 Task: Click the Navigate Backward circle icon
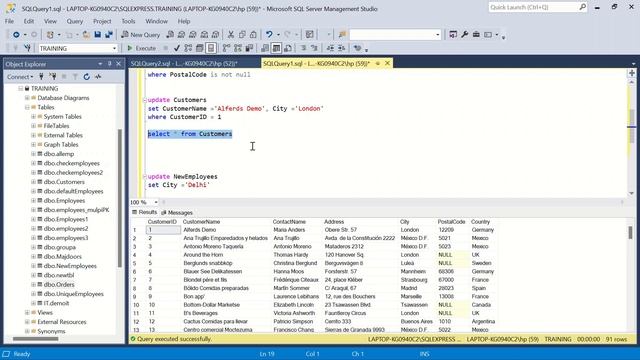pos(16,35)
